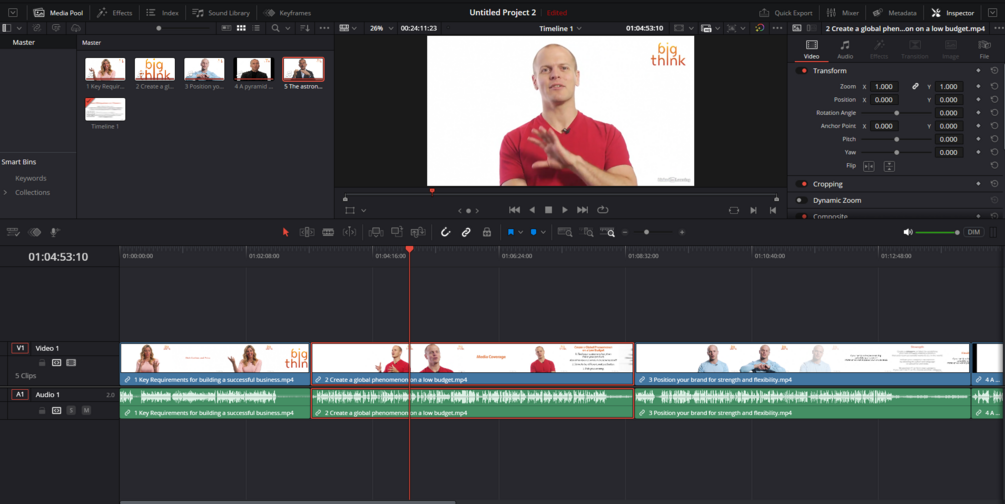Adjust the monitor volume slider
This screenshot has width=1005, height=504.
pos(937,232)
